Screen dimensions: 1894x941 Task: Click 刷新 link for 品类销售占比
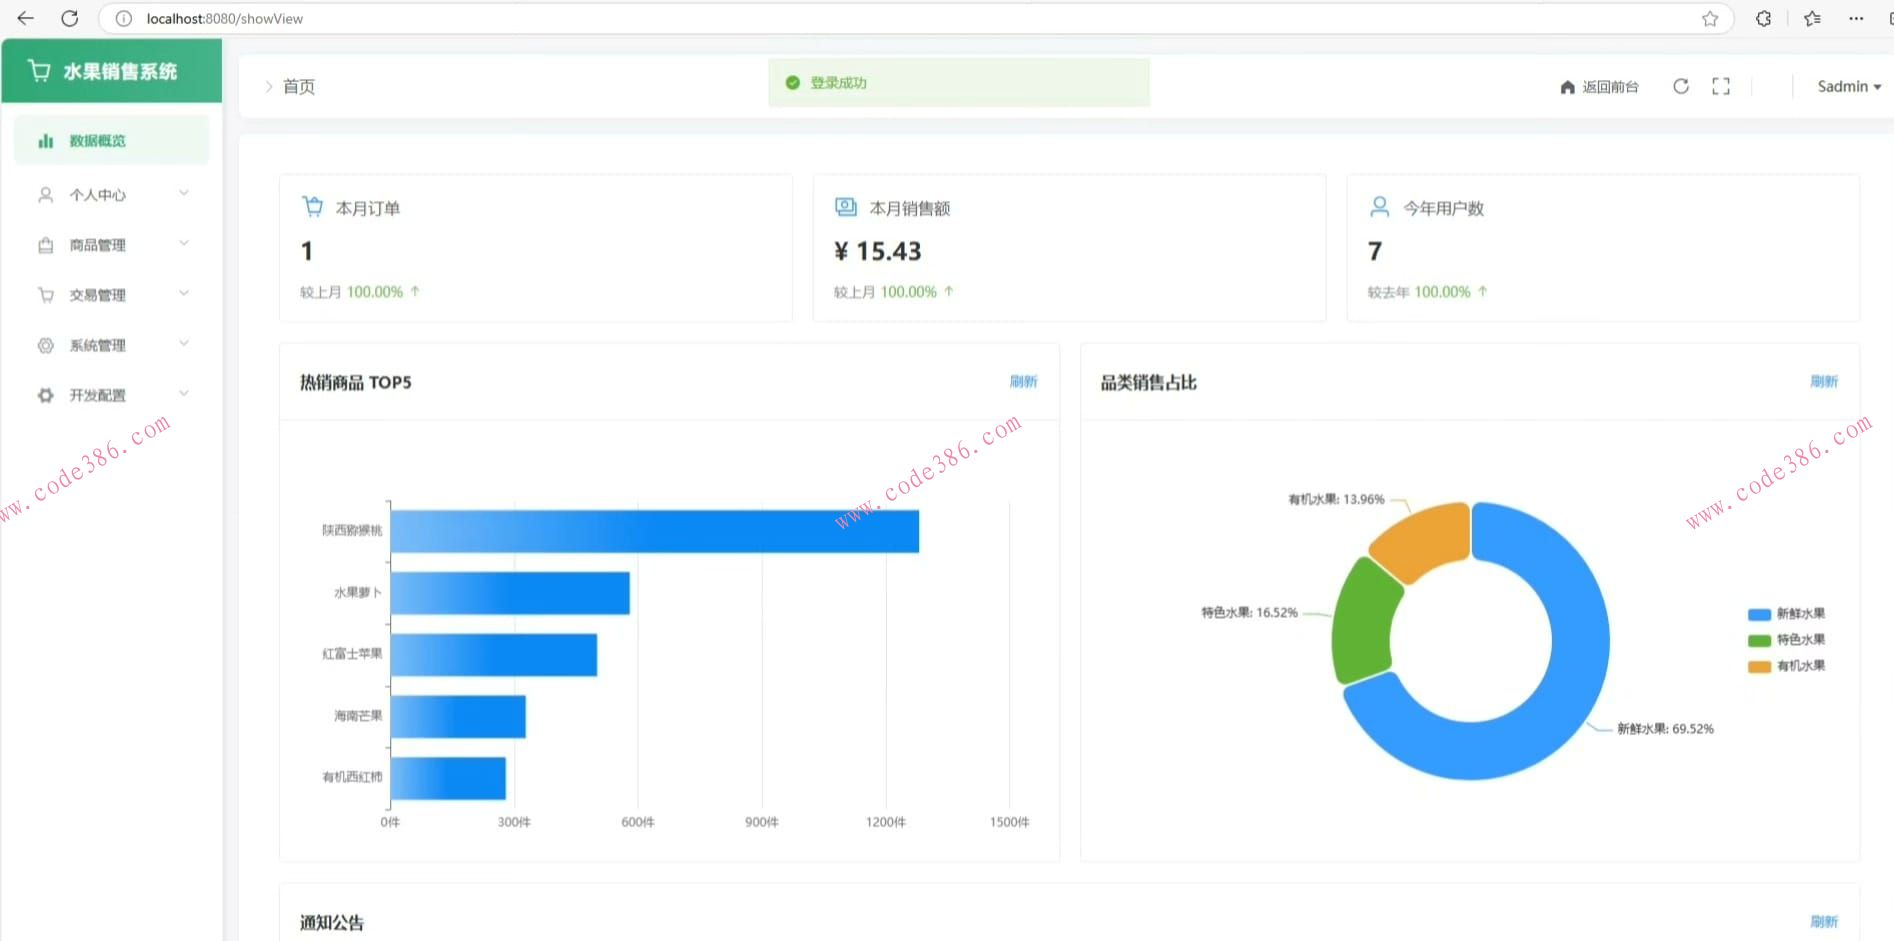tap(1823, 382)
